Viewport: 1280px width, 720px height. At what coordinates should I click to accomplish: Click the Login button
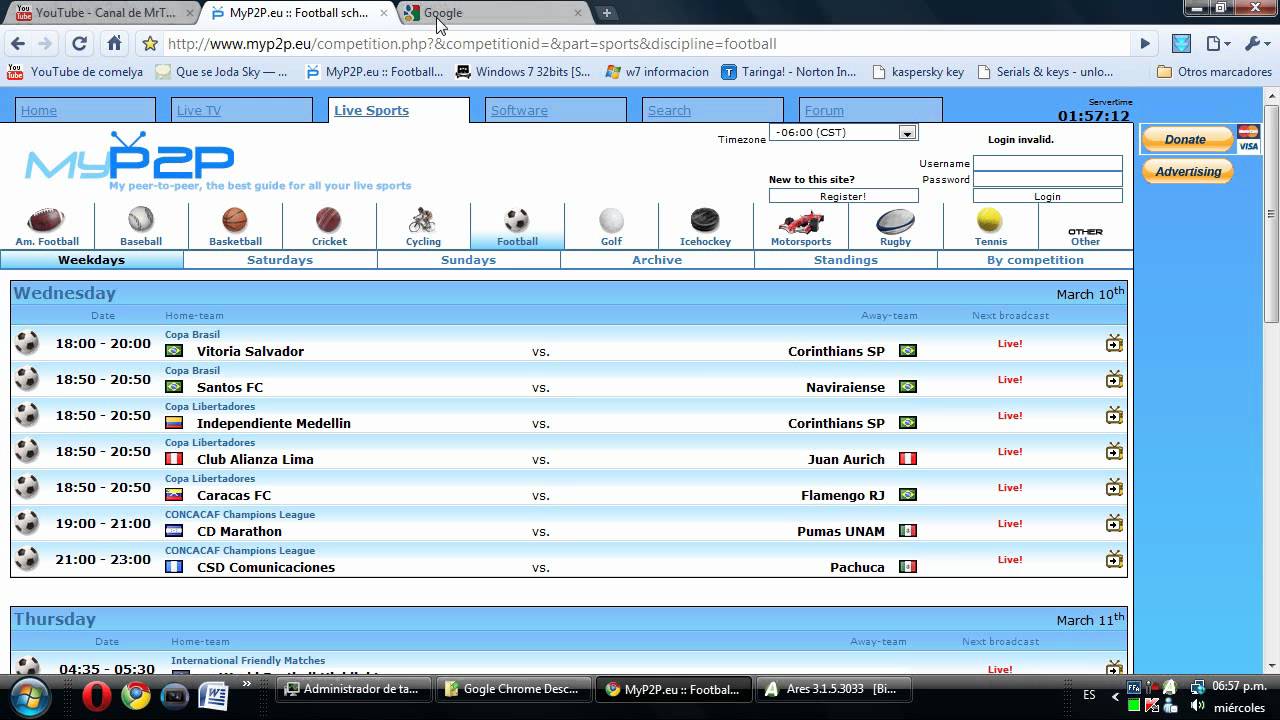click(1047, 196)
